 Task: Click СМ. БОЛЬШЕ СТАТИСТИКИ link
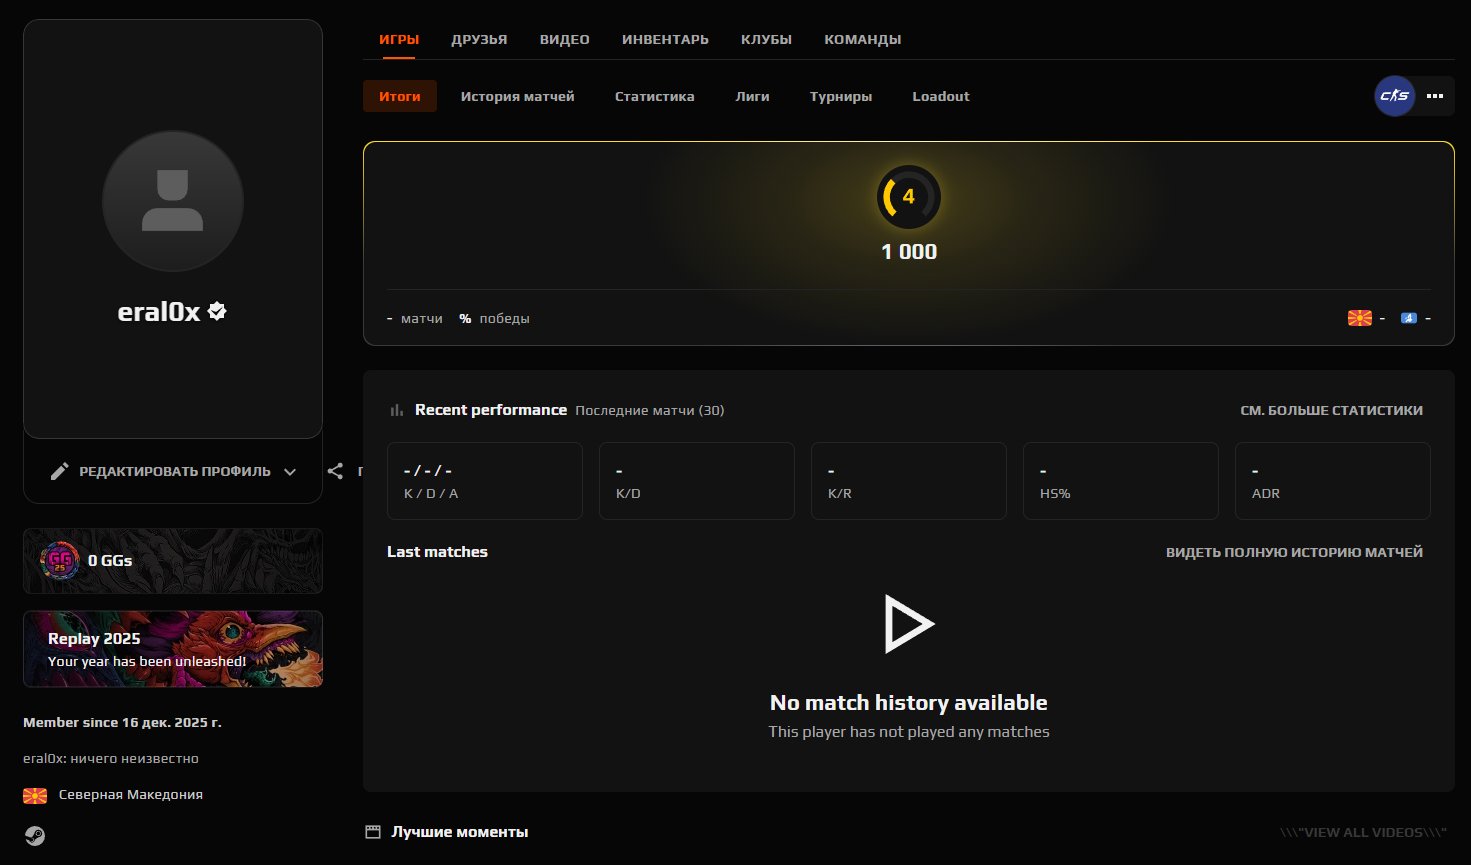1331,410
